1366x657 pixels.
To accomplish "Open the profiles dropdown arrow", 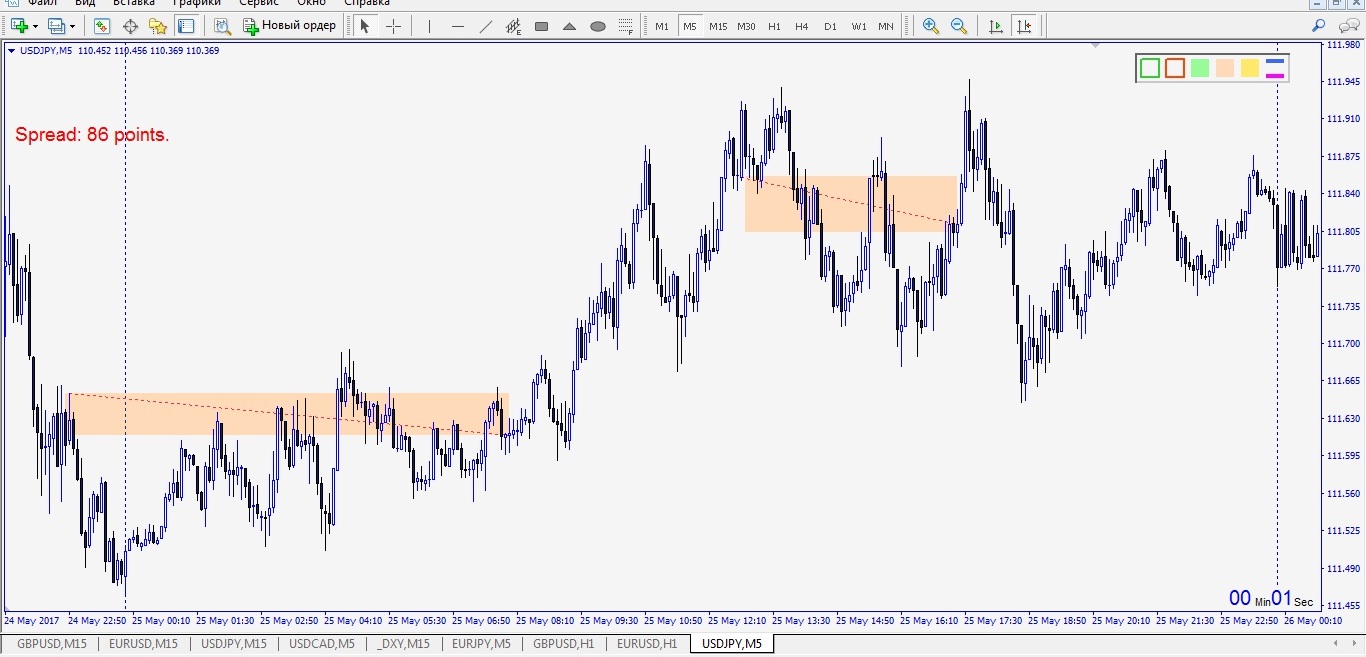I will click(72, 26).
